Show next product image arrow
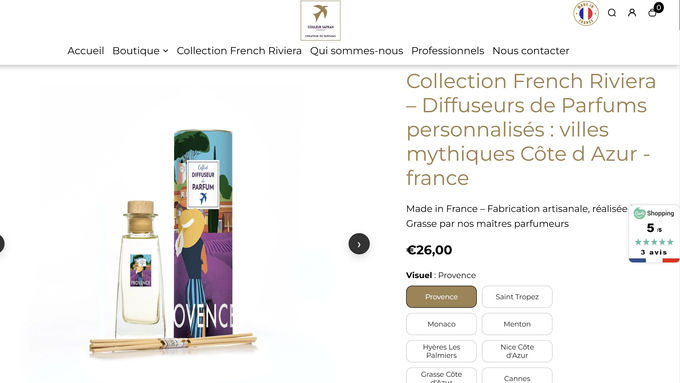Viewport: 680px width, 383px height. click(x=359, y=244)
